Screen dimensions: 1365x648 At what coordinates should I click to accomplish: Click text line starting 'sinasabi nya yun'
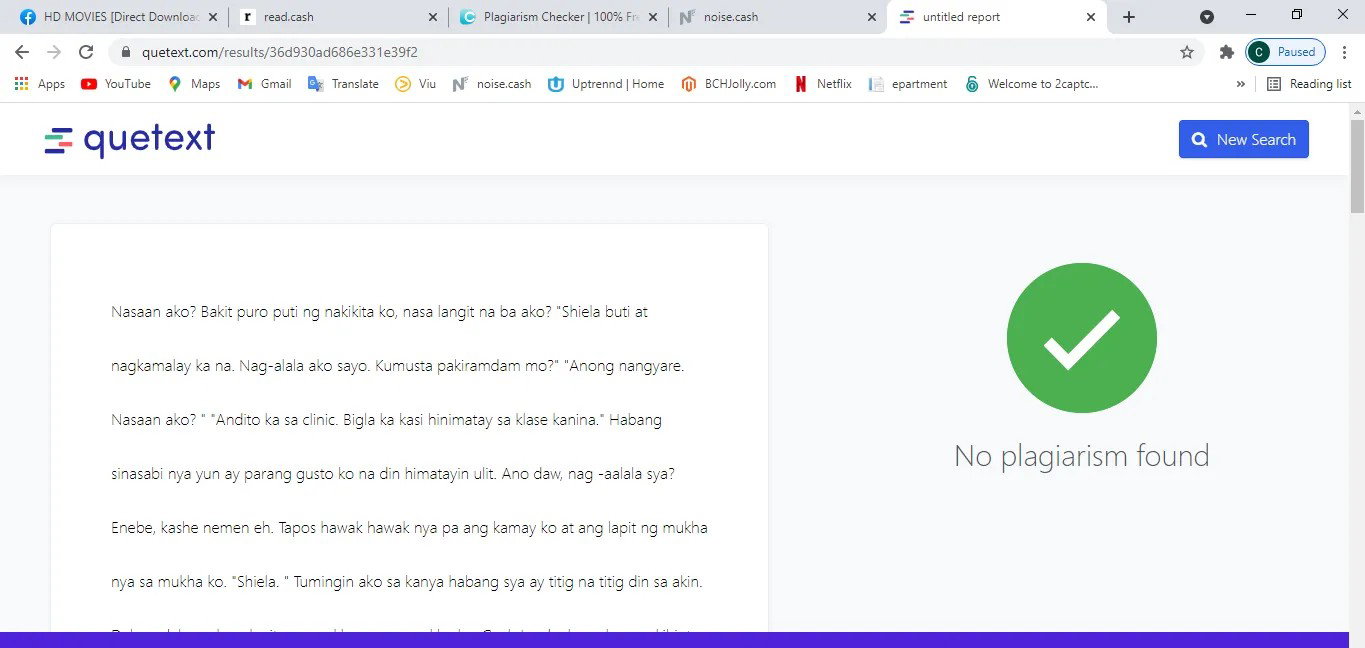tap(393, 474)
